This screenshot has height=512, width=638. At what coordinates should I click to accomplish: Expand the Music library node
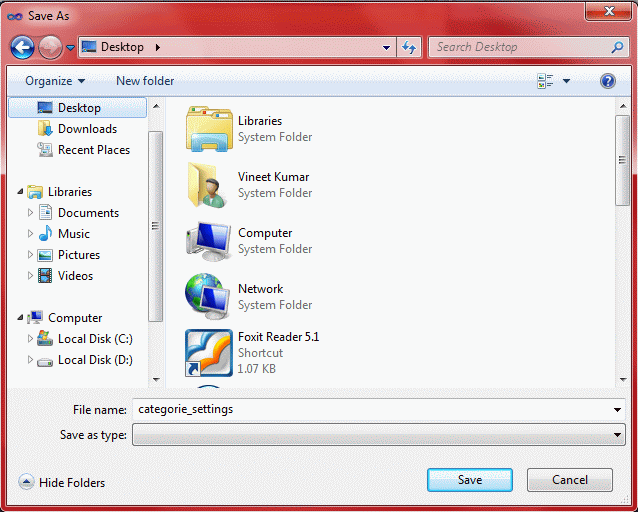pos(30,234)
